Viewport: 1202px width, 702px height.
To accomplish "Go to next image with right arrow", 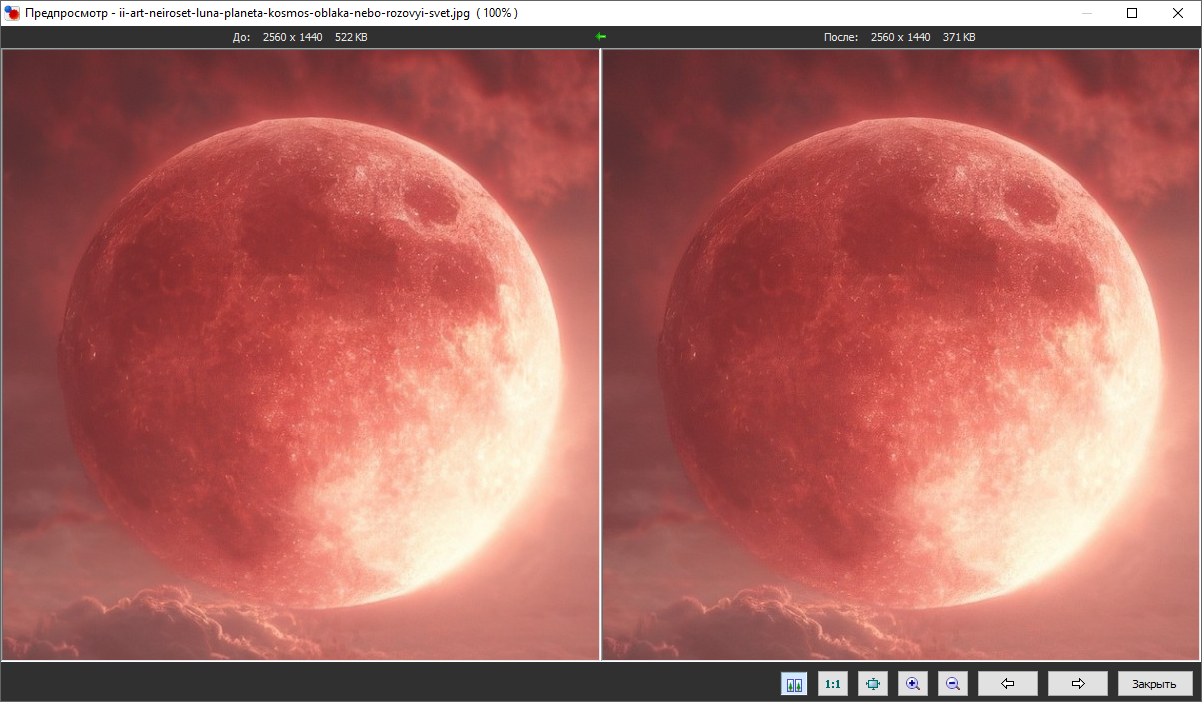I will pos(1077,684).
